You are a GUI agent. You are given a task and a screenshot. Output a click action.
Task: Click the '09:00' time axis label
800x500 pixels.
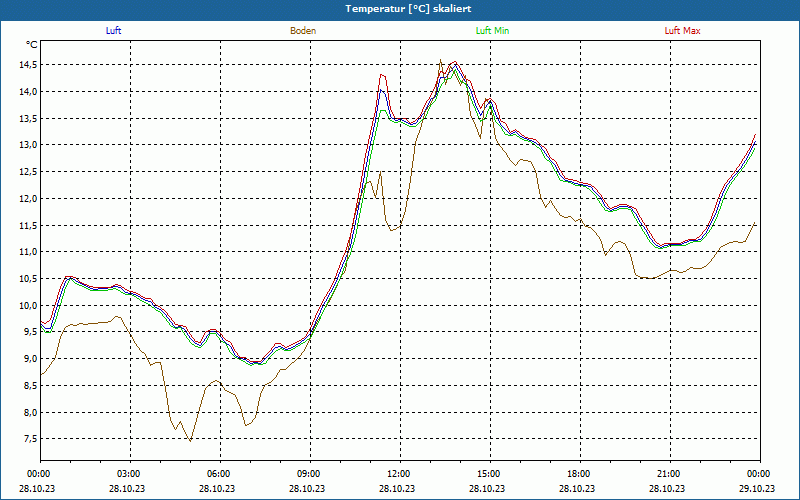coord(309,474)
